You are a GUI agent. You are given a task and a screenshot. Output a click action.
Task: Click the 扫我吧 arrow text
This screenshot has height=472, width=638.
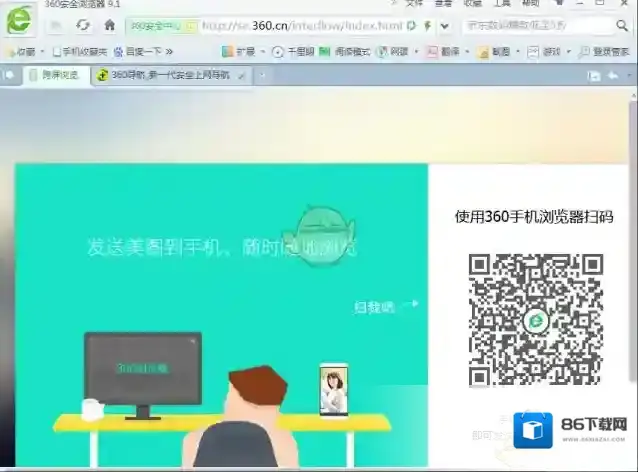click(x=386, y=306)
